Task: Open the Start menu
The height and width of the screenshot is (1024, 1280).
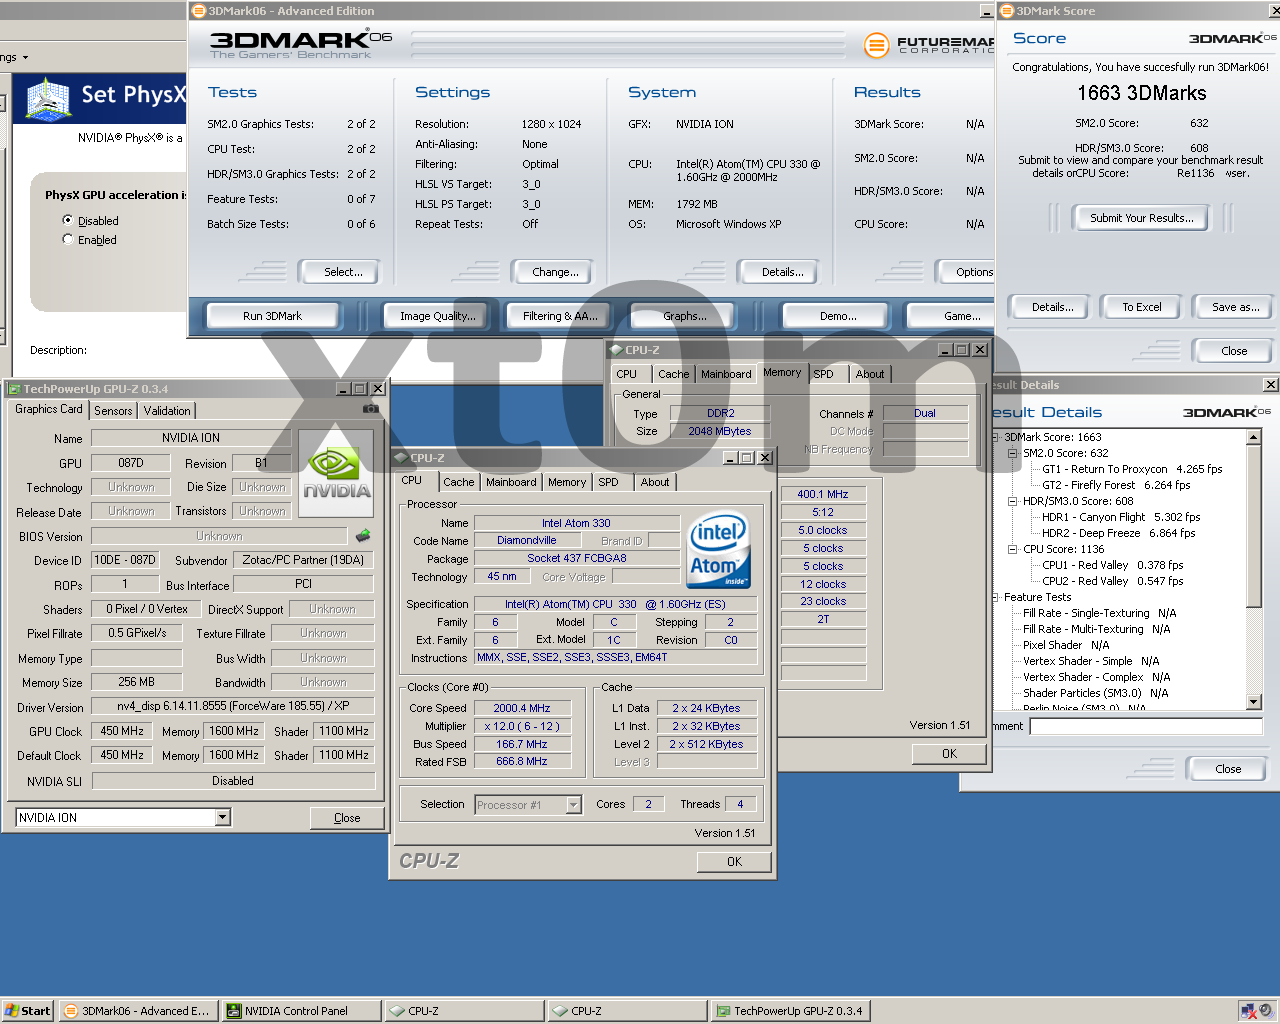Action: click(x=27, y=1011)
